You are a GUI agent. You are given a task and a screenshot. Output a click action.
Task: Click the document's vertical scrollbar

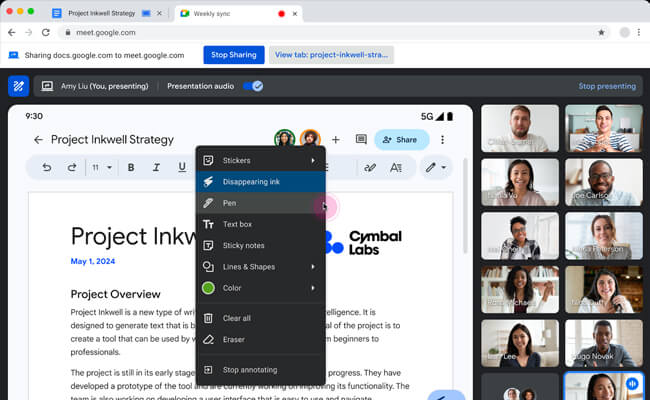coord(466,206)
